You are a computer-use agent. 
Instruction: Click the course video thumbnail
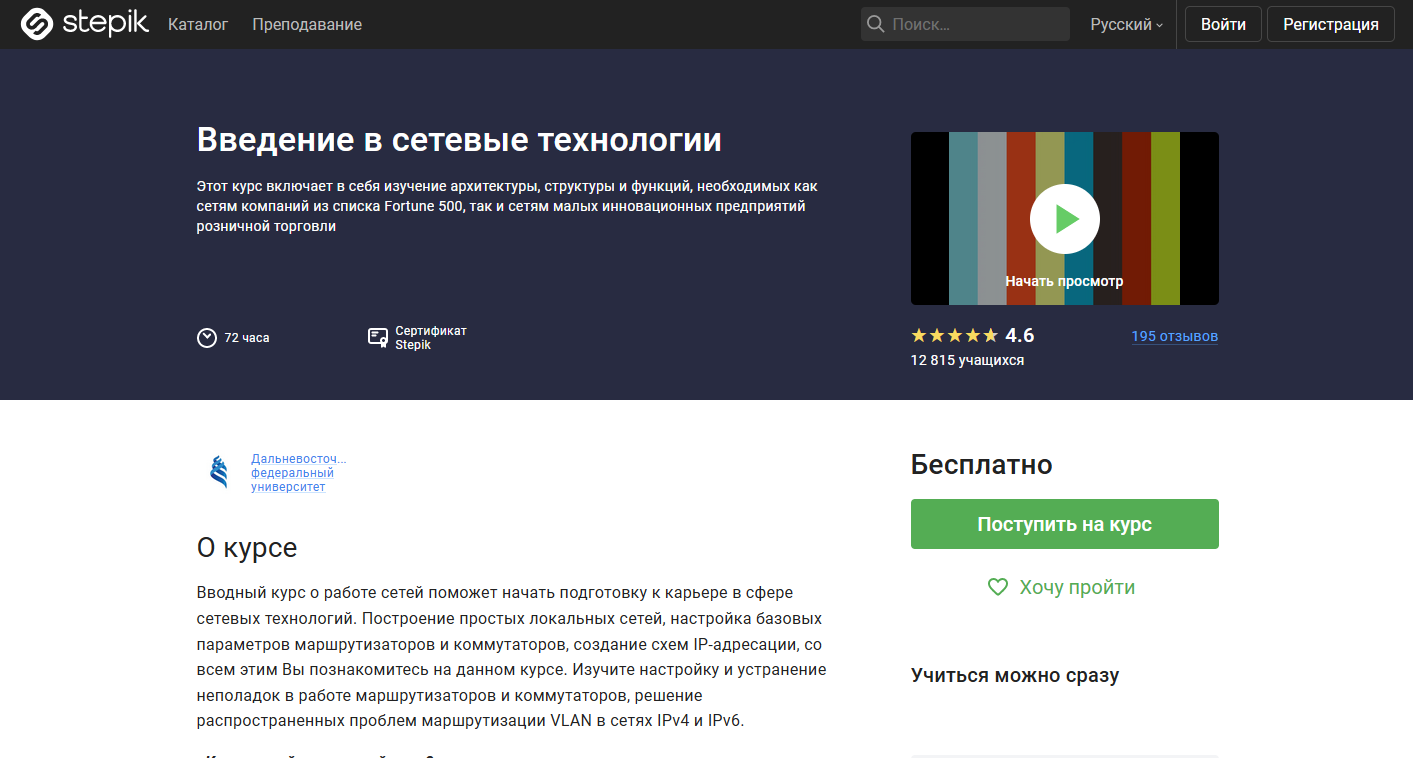[1064, 218]
